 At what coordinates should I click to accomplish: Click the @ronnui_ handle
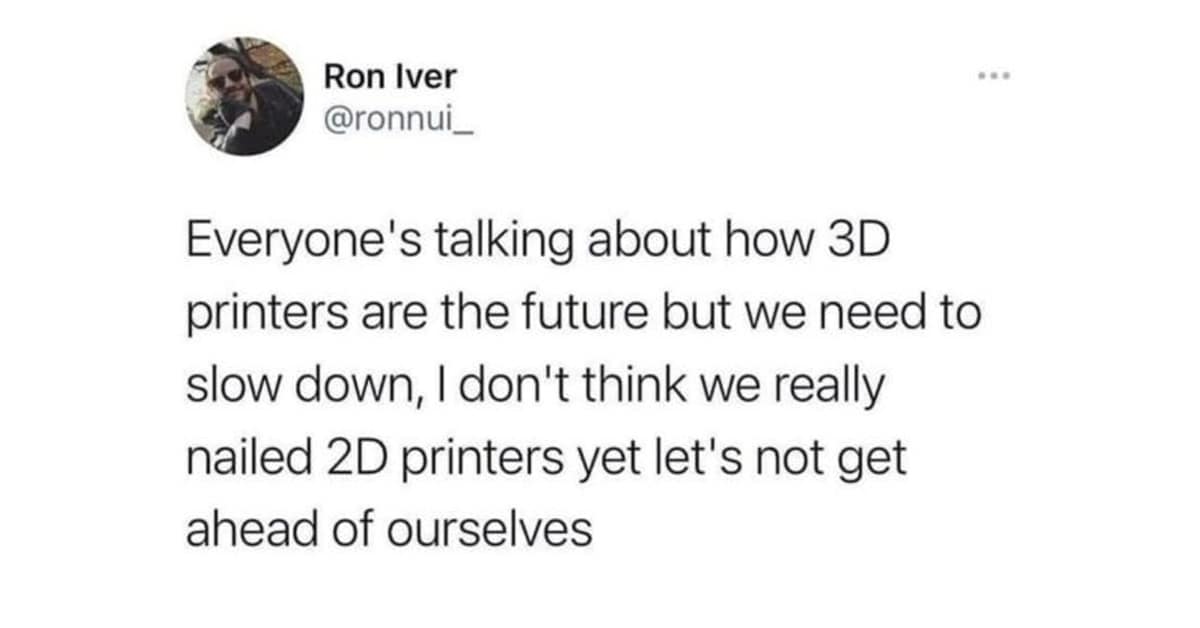coord(390,116)
